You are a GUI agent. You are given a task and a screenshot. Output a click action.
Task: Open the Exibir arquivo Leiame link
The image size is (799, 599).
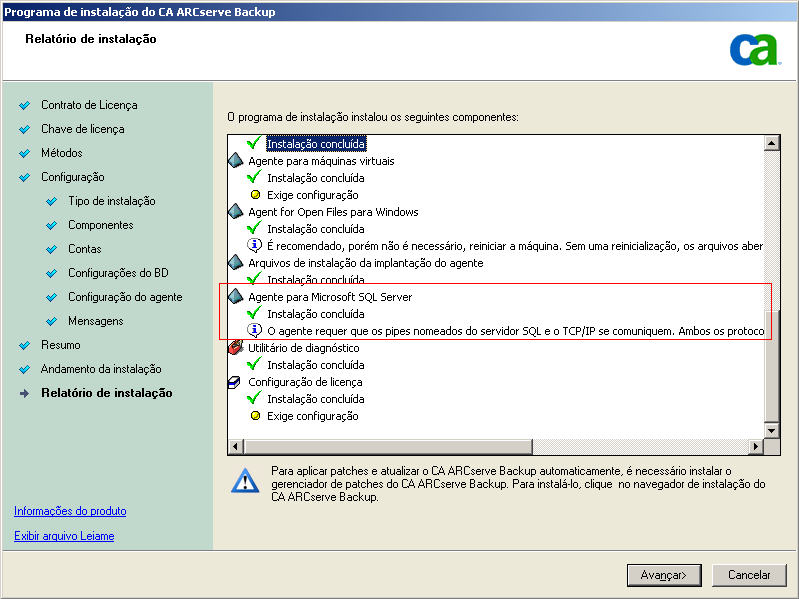tap(64, 536)
